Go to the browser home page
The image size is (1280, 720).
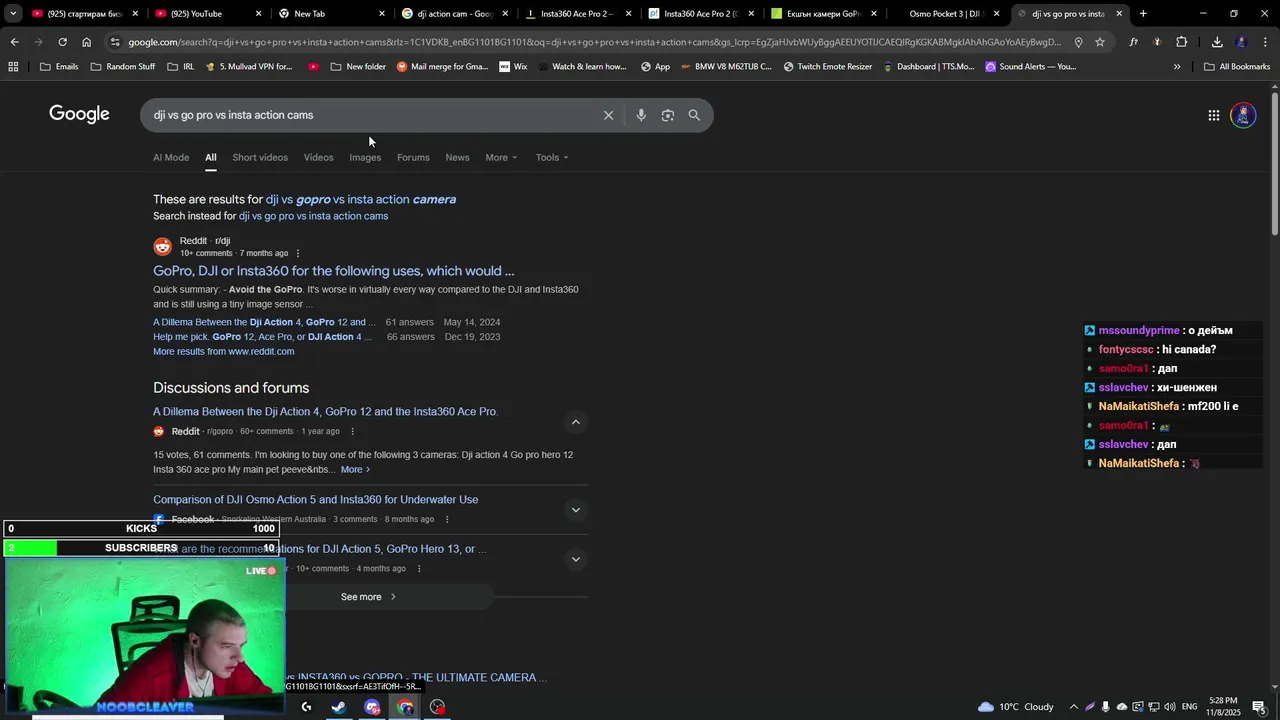(x=87, y=42)
